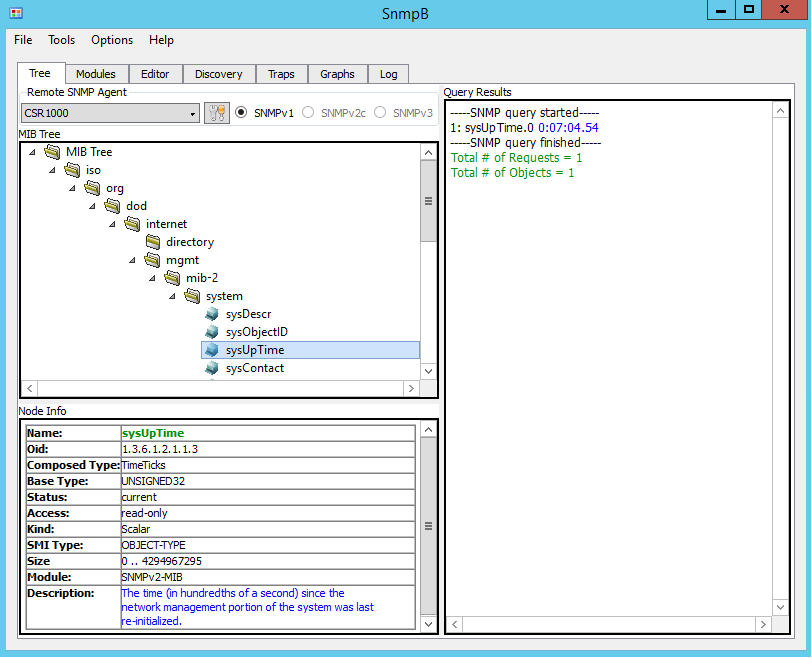Viewport: 812px width, 658px height.
Task: Click the internet folder icon
Action: [131, 223]
